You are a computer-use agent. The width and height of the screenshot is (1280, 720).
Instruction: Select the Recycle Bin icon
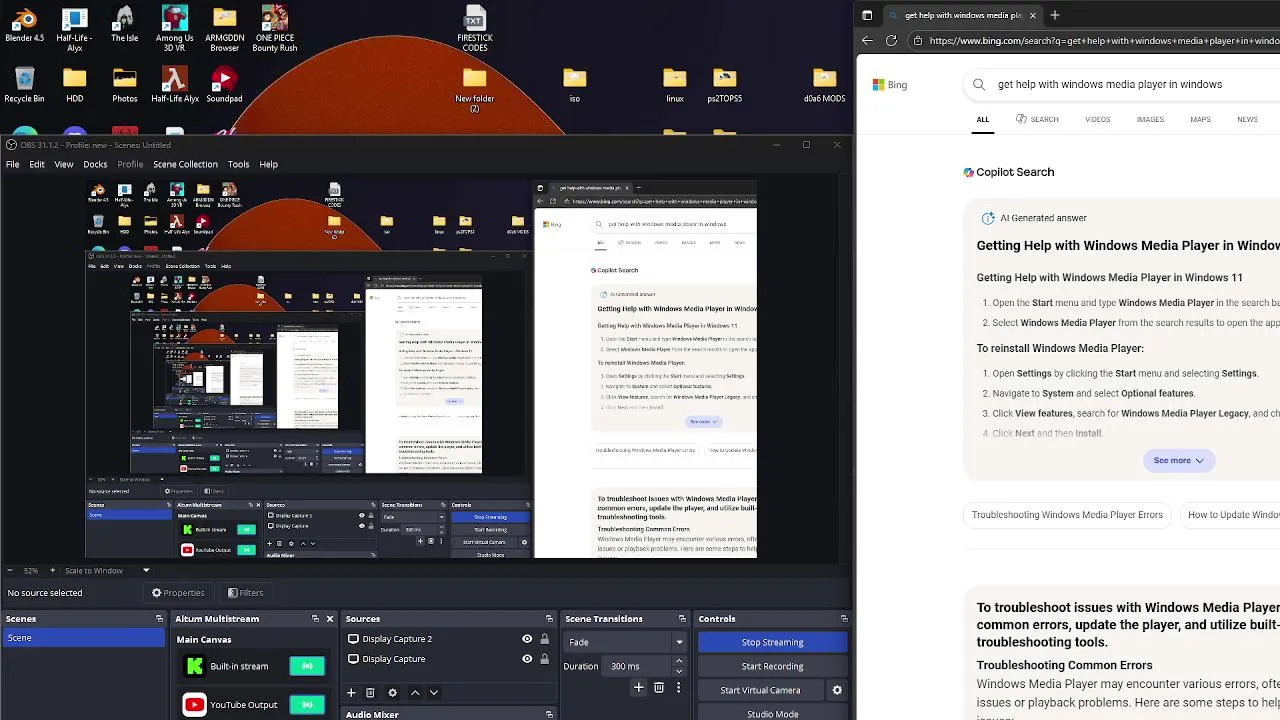tap(24, 86)
